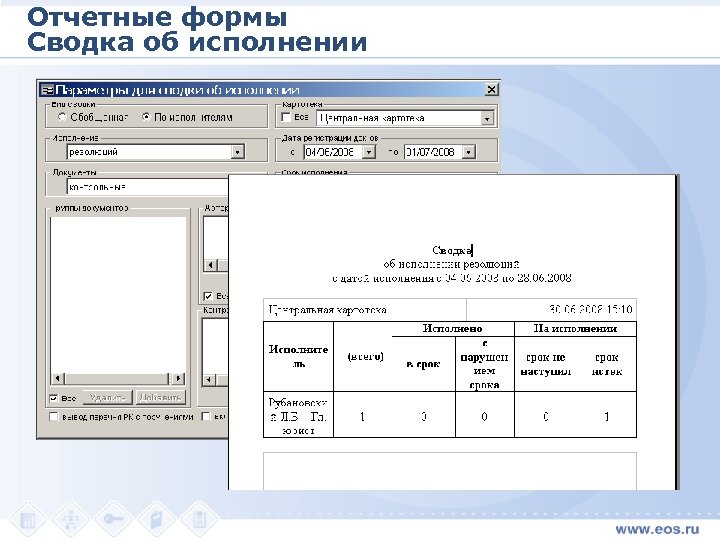The image size is (720, 540).
Task: Click the Добавить button
Action: click(161, 398)
